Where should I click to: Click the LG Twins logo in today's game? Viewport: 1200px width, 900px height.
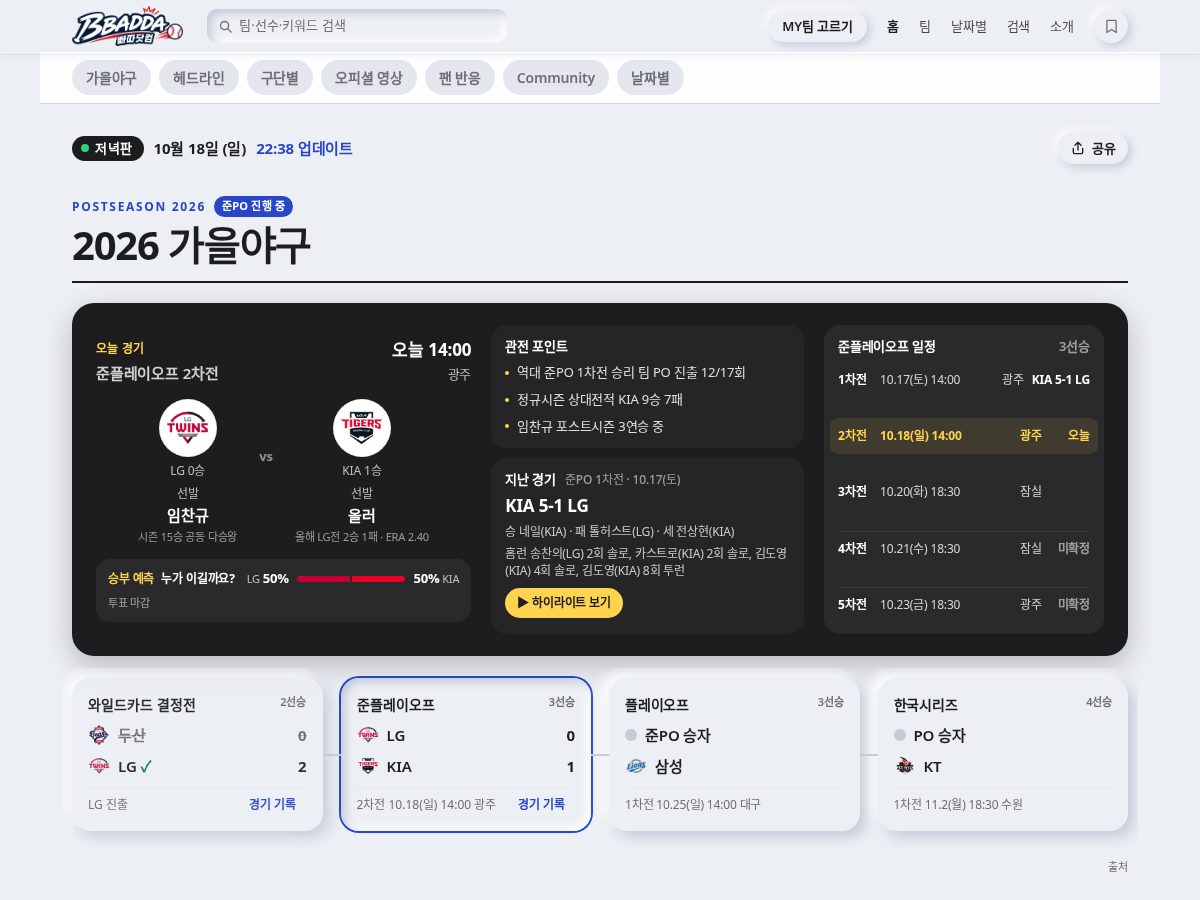click(188, 428)
